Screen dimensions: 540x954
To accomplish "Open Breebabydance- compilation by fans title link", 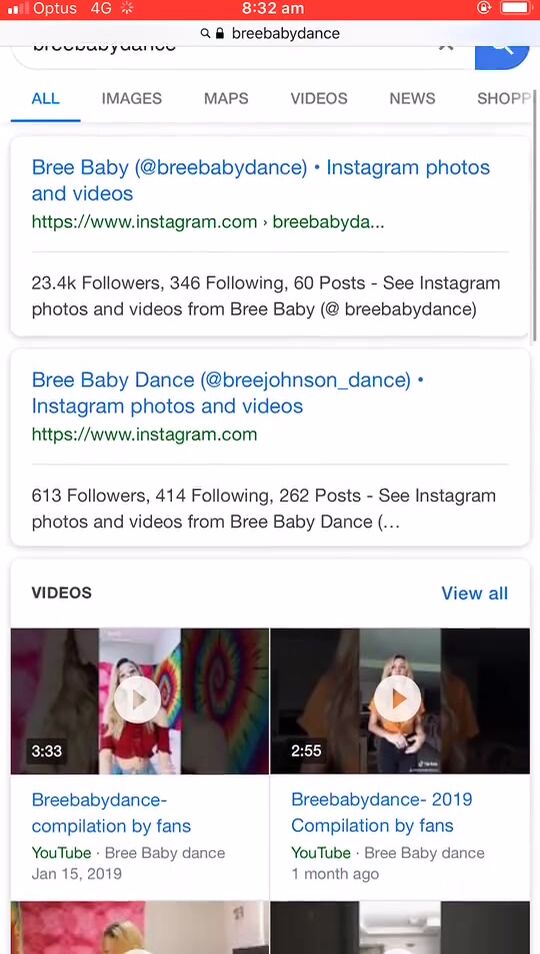I will tap(111, 812).
